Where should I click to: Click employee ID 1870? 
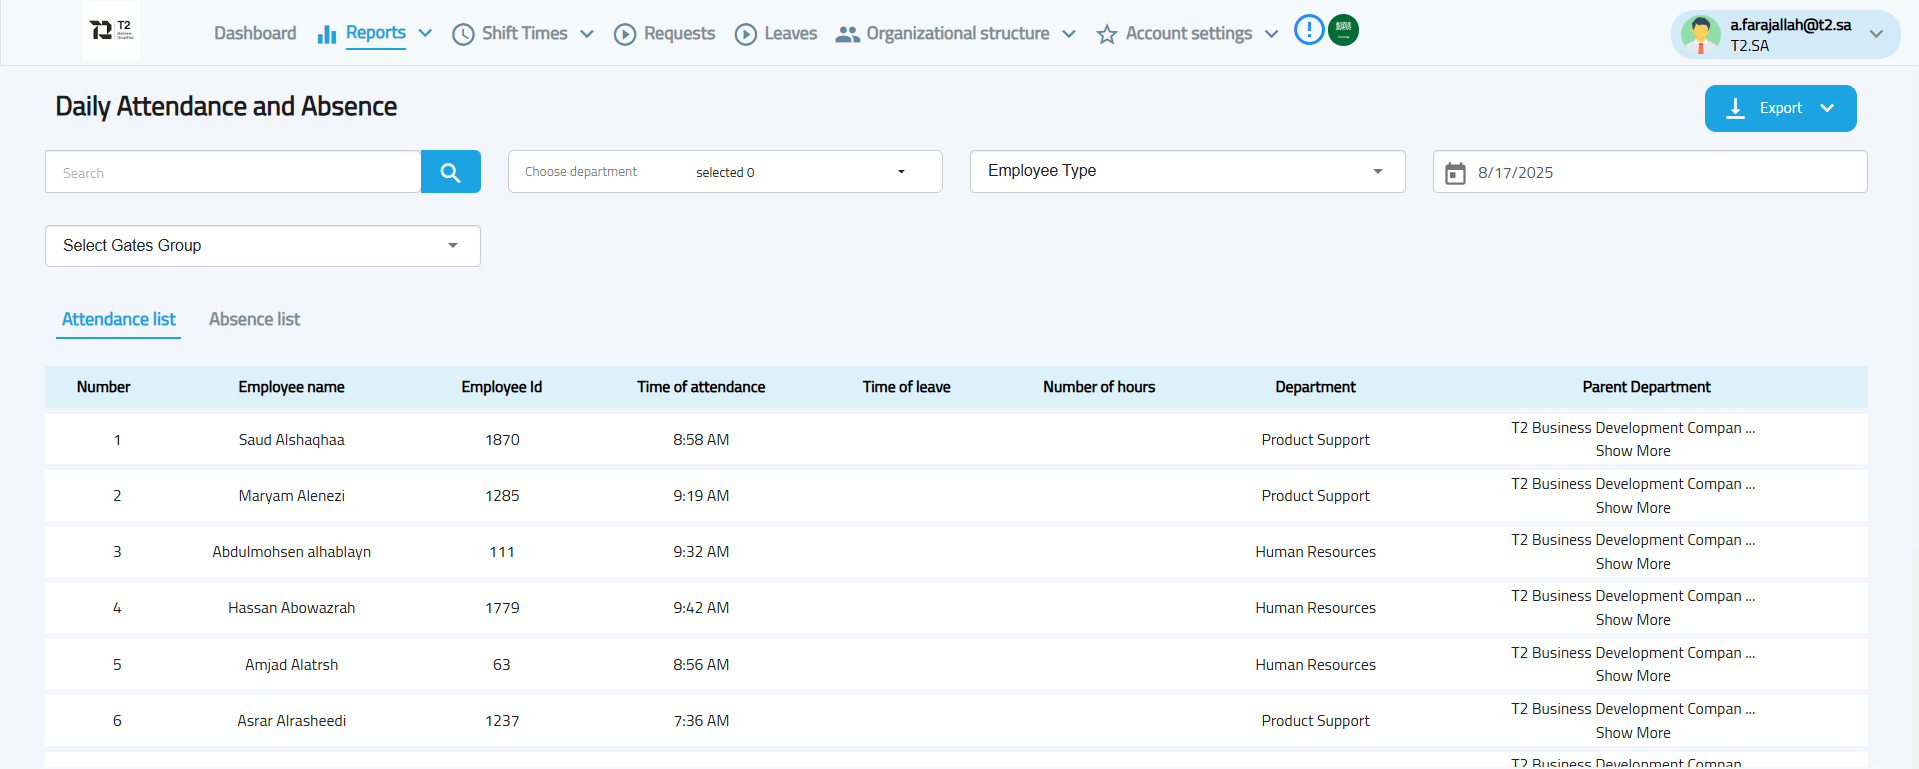click(502, 440)
